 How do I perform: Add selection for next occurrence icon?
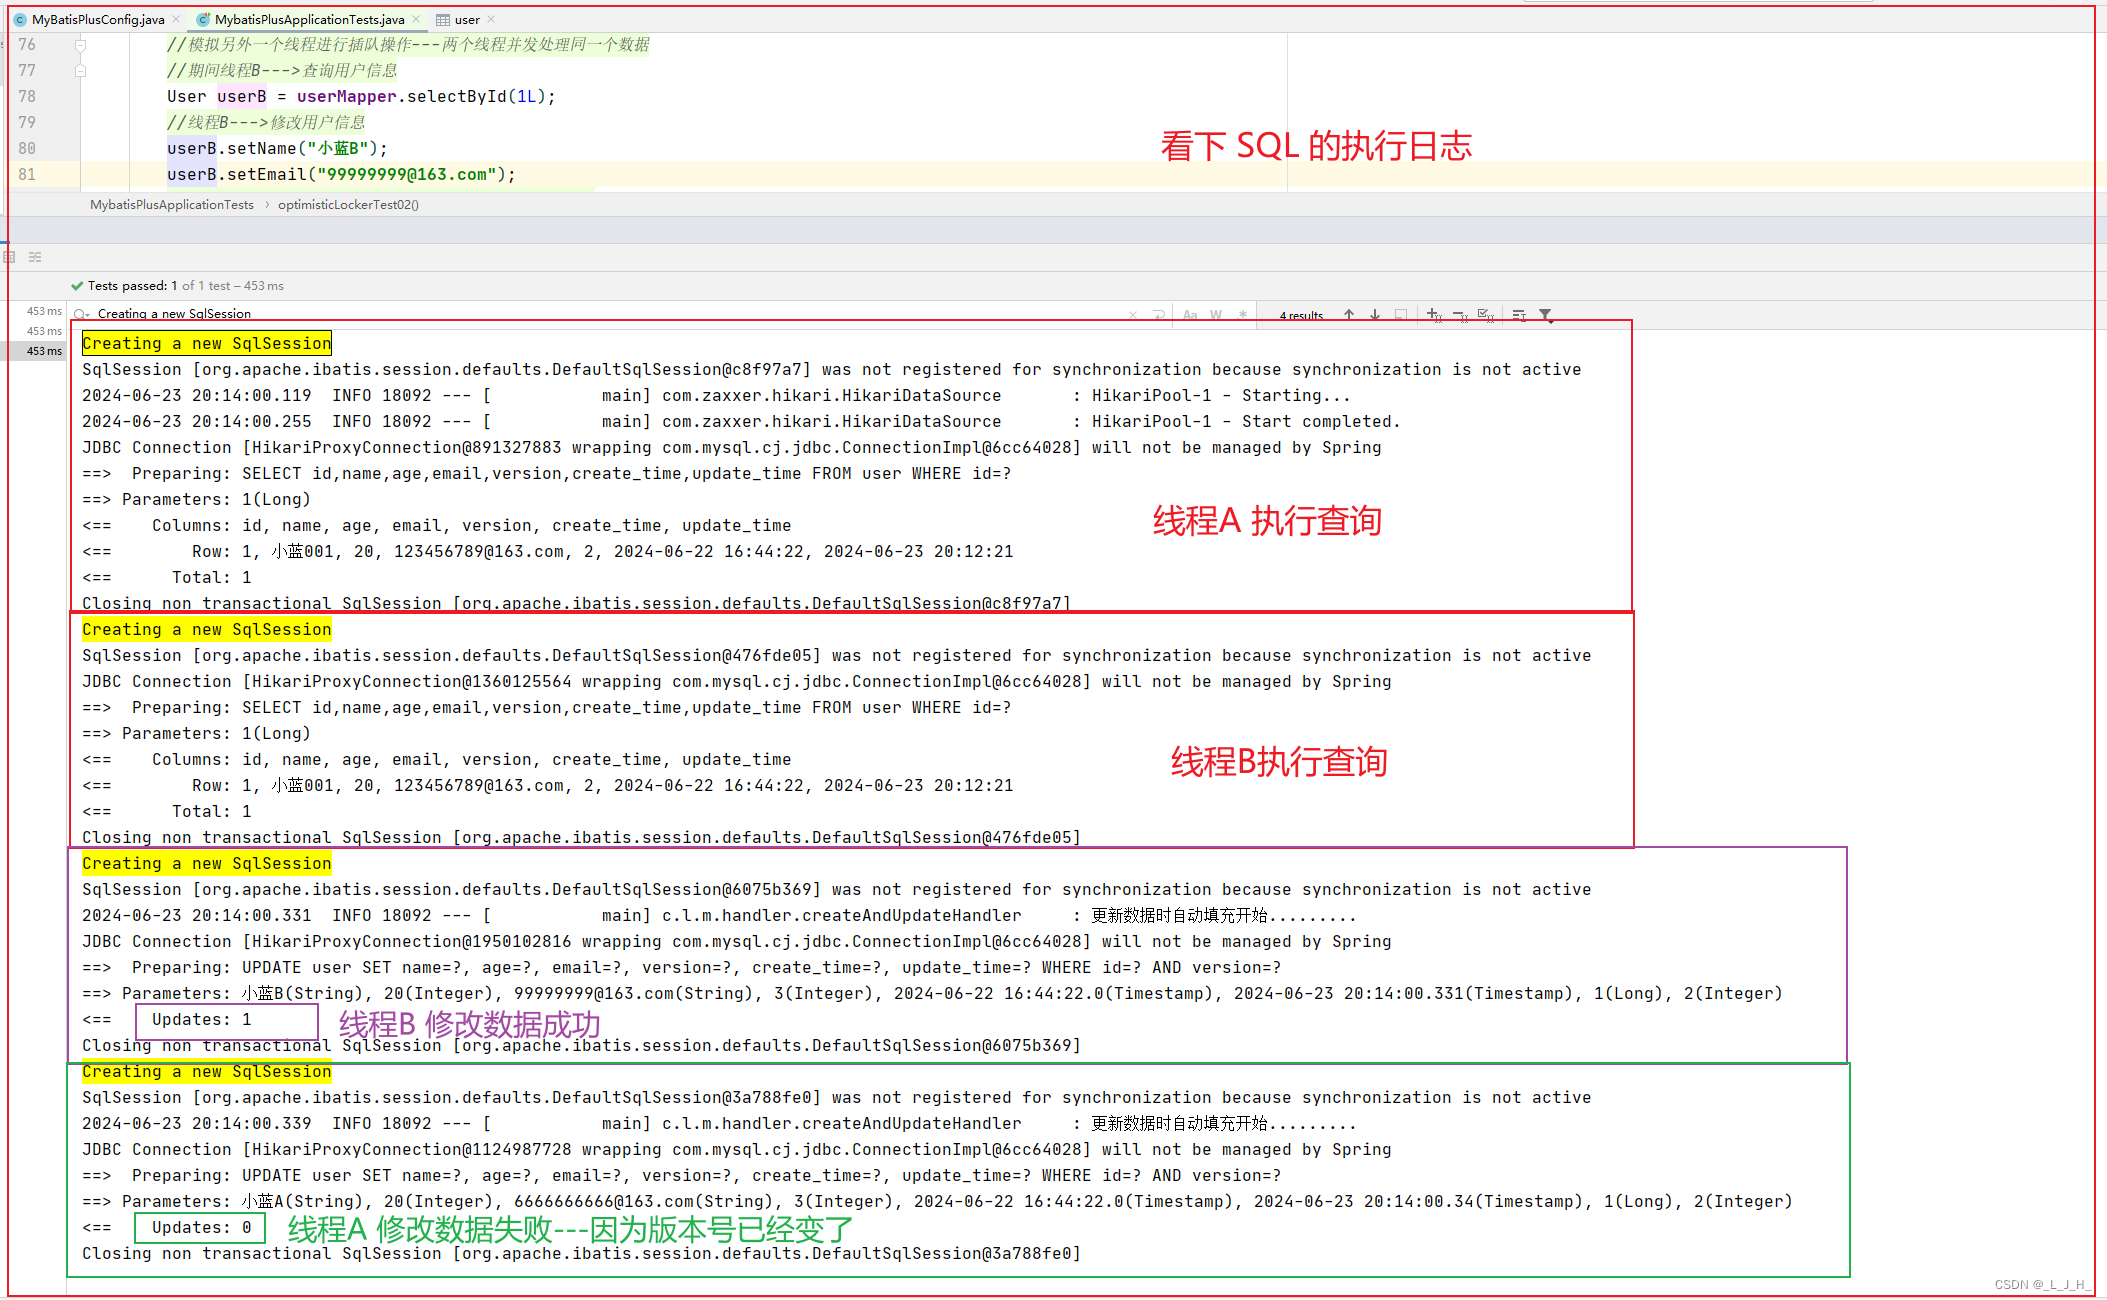click(1434, 314)
